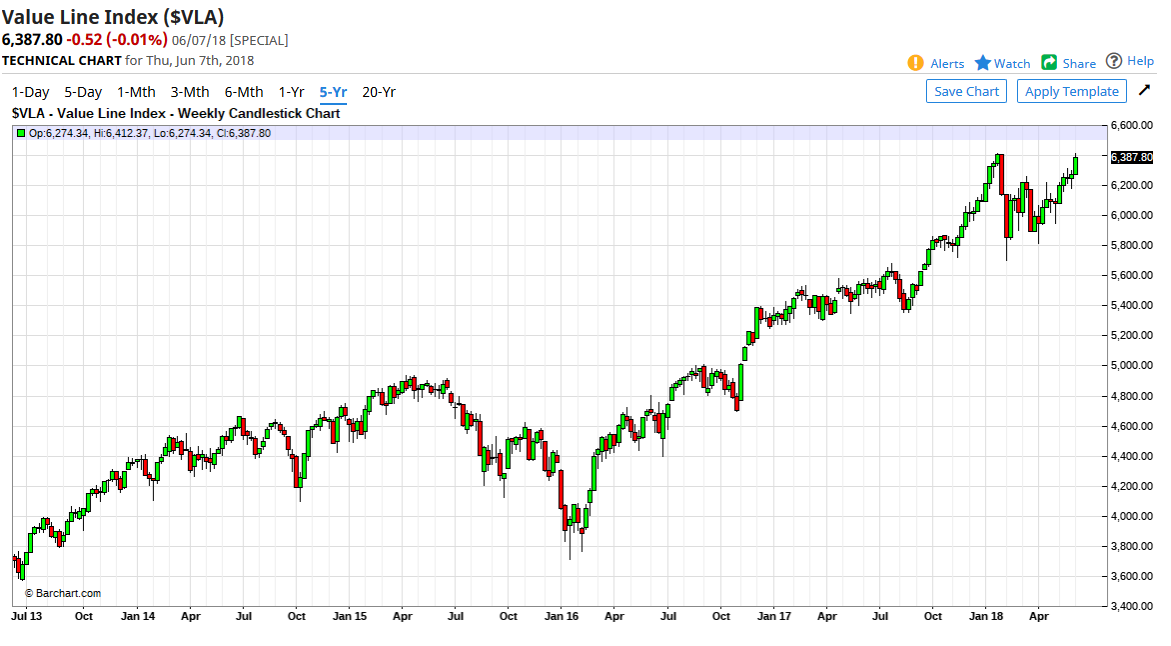Show the 20-Yr chart period
1171x646 pixels.
(x=379, y=92)
